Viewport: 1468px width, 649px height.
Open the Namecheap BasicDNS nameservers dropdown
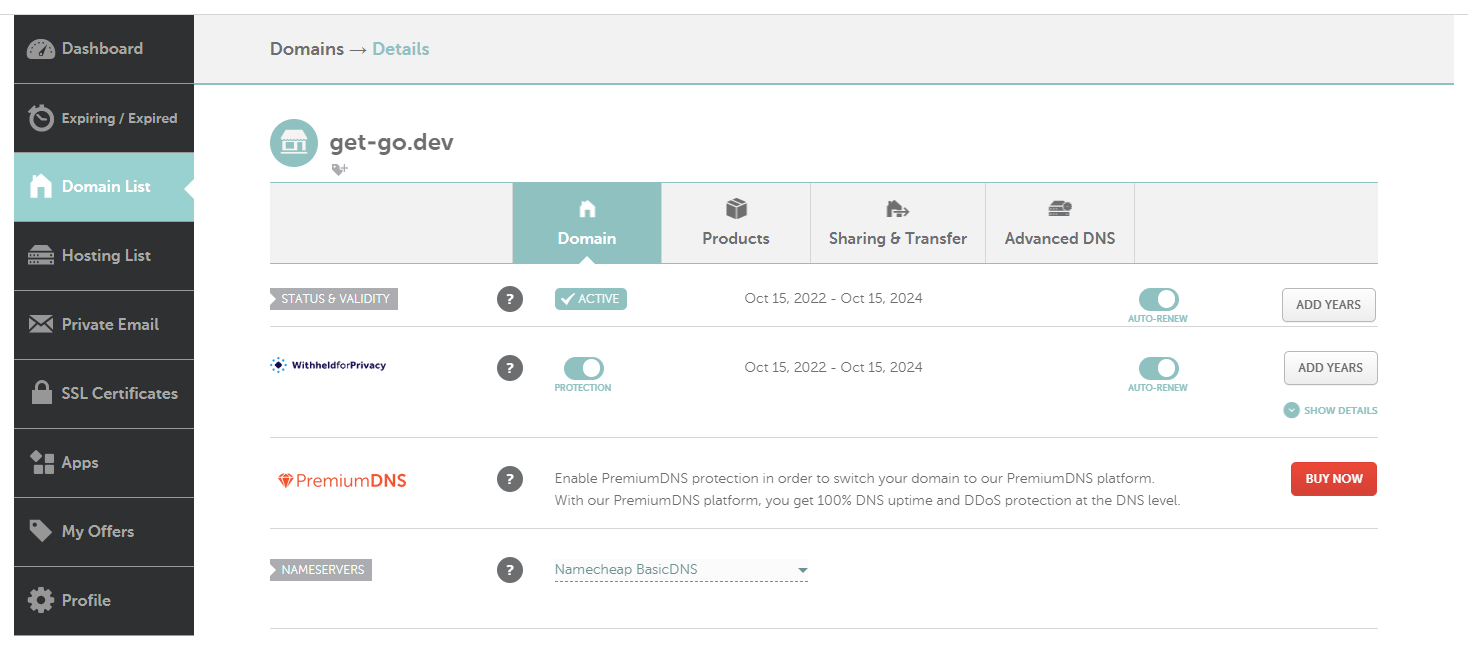click(x=681, y=570)
